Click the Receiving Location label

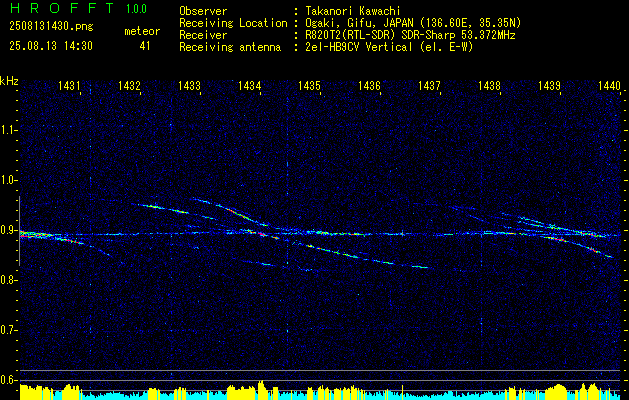pos(233,23)
